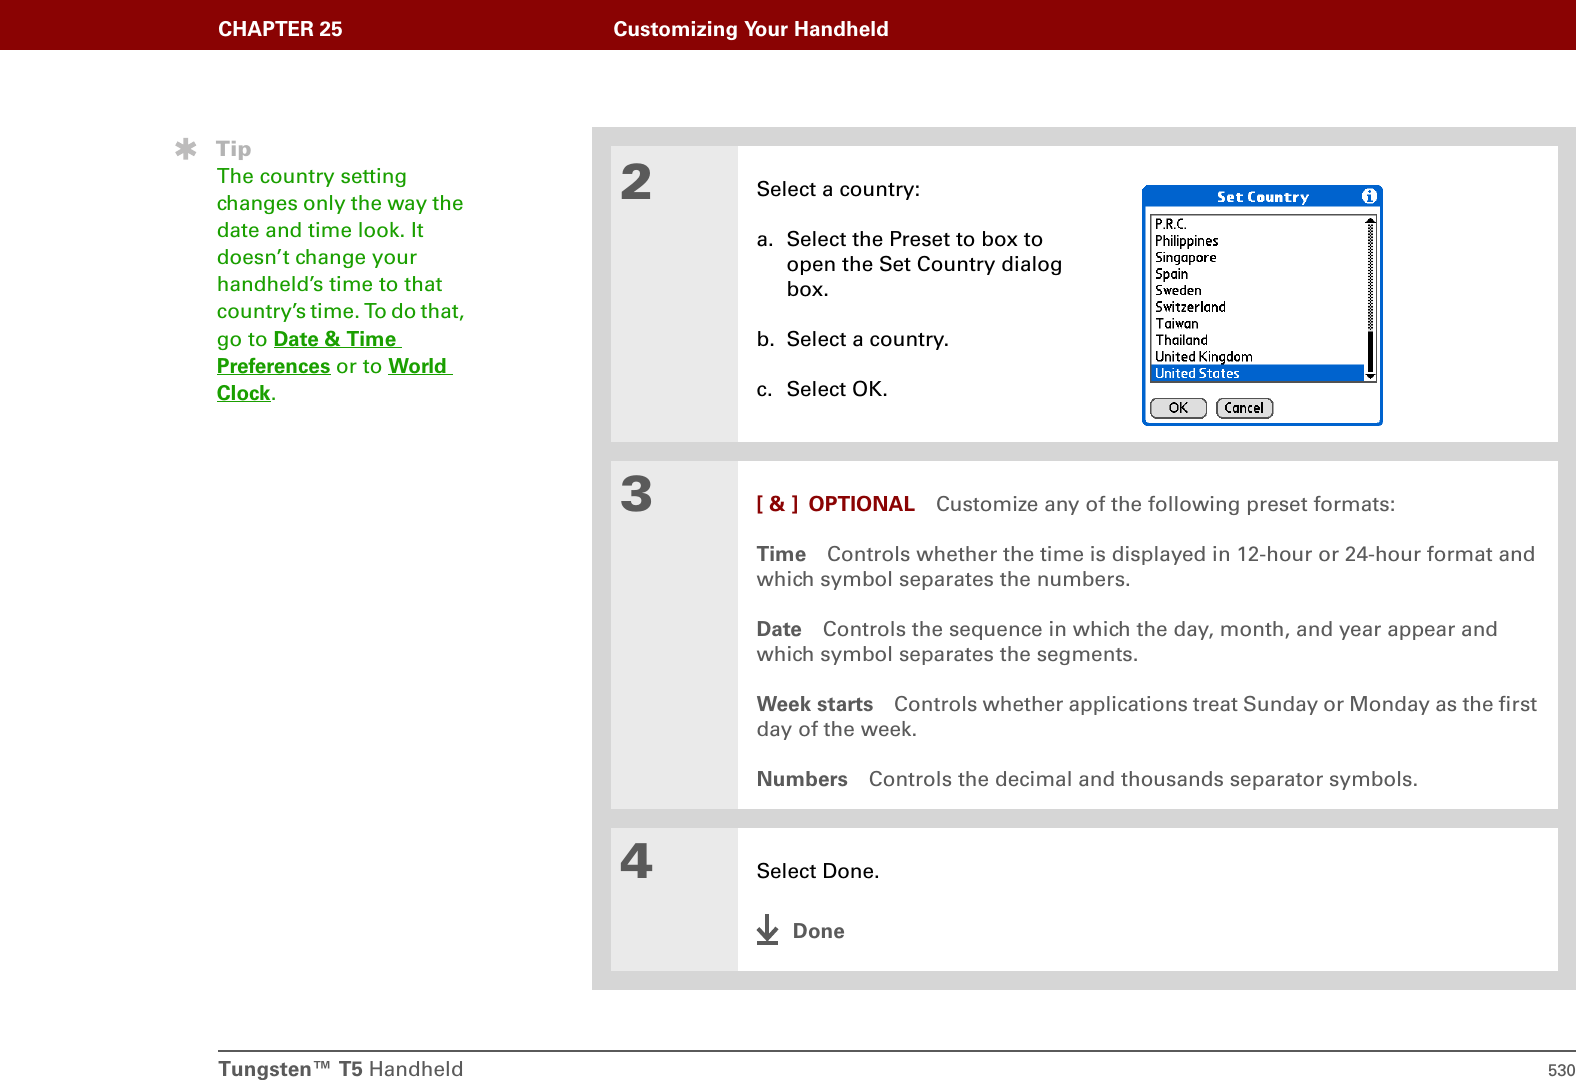Select Taiwan in the country list
Image resolution: width=1576 pixels, height=1080 pixels.
(1258, 323)
